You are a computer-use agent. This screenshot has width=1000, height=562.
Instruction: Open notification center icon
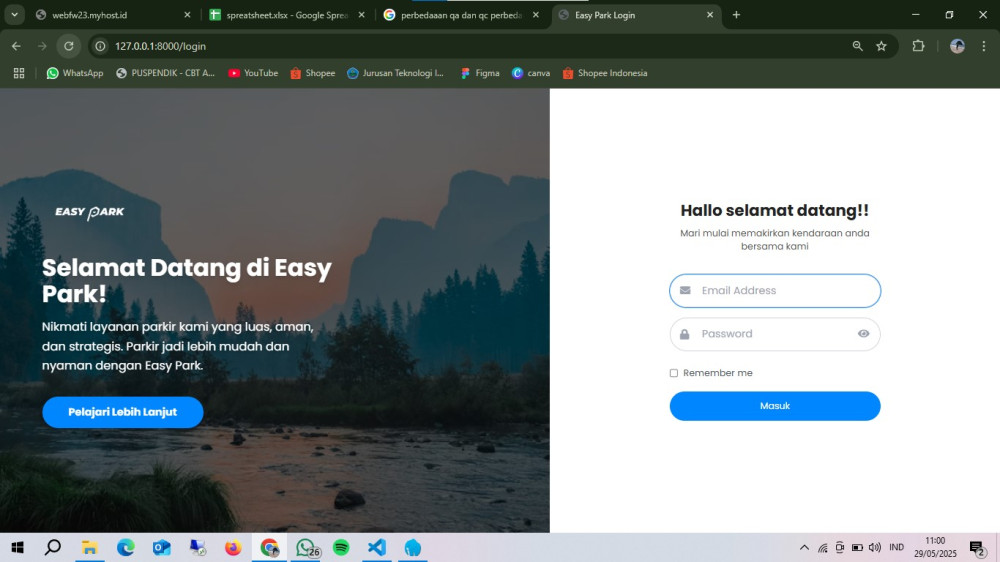coord(977,547)
